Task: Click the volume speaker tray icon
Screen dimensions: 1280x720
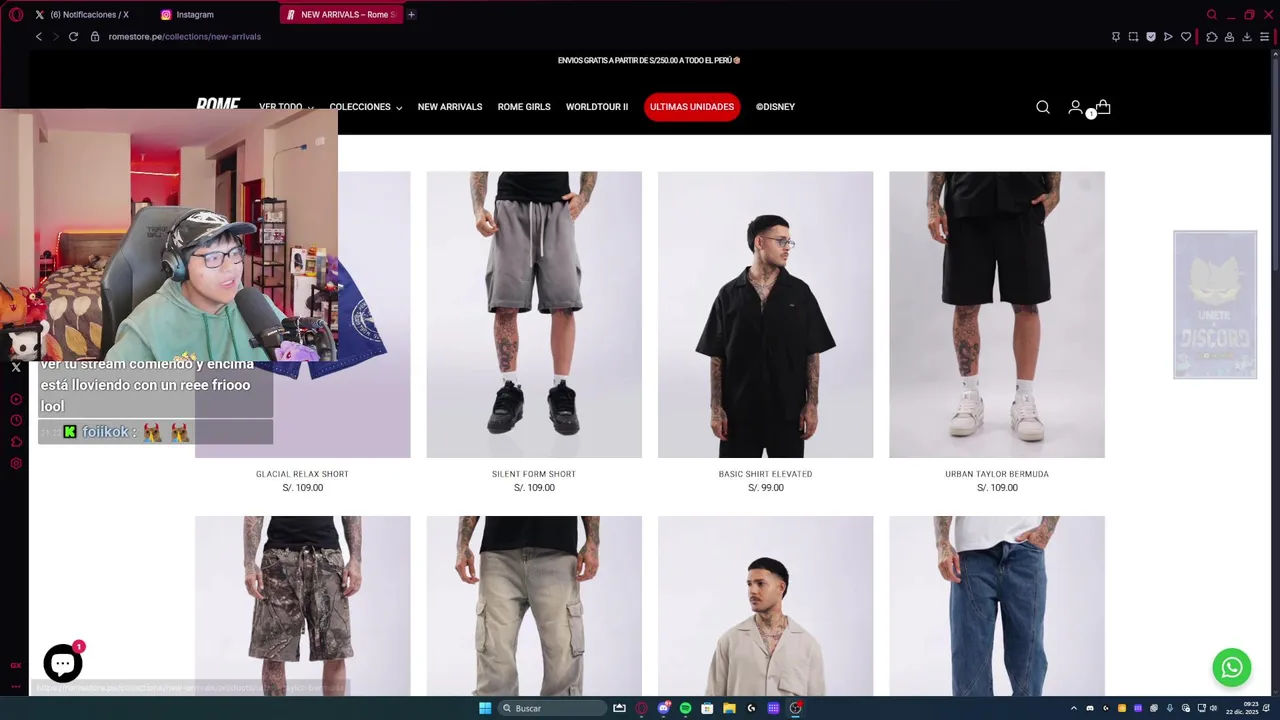Action: click(1213, 708)
